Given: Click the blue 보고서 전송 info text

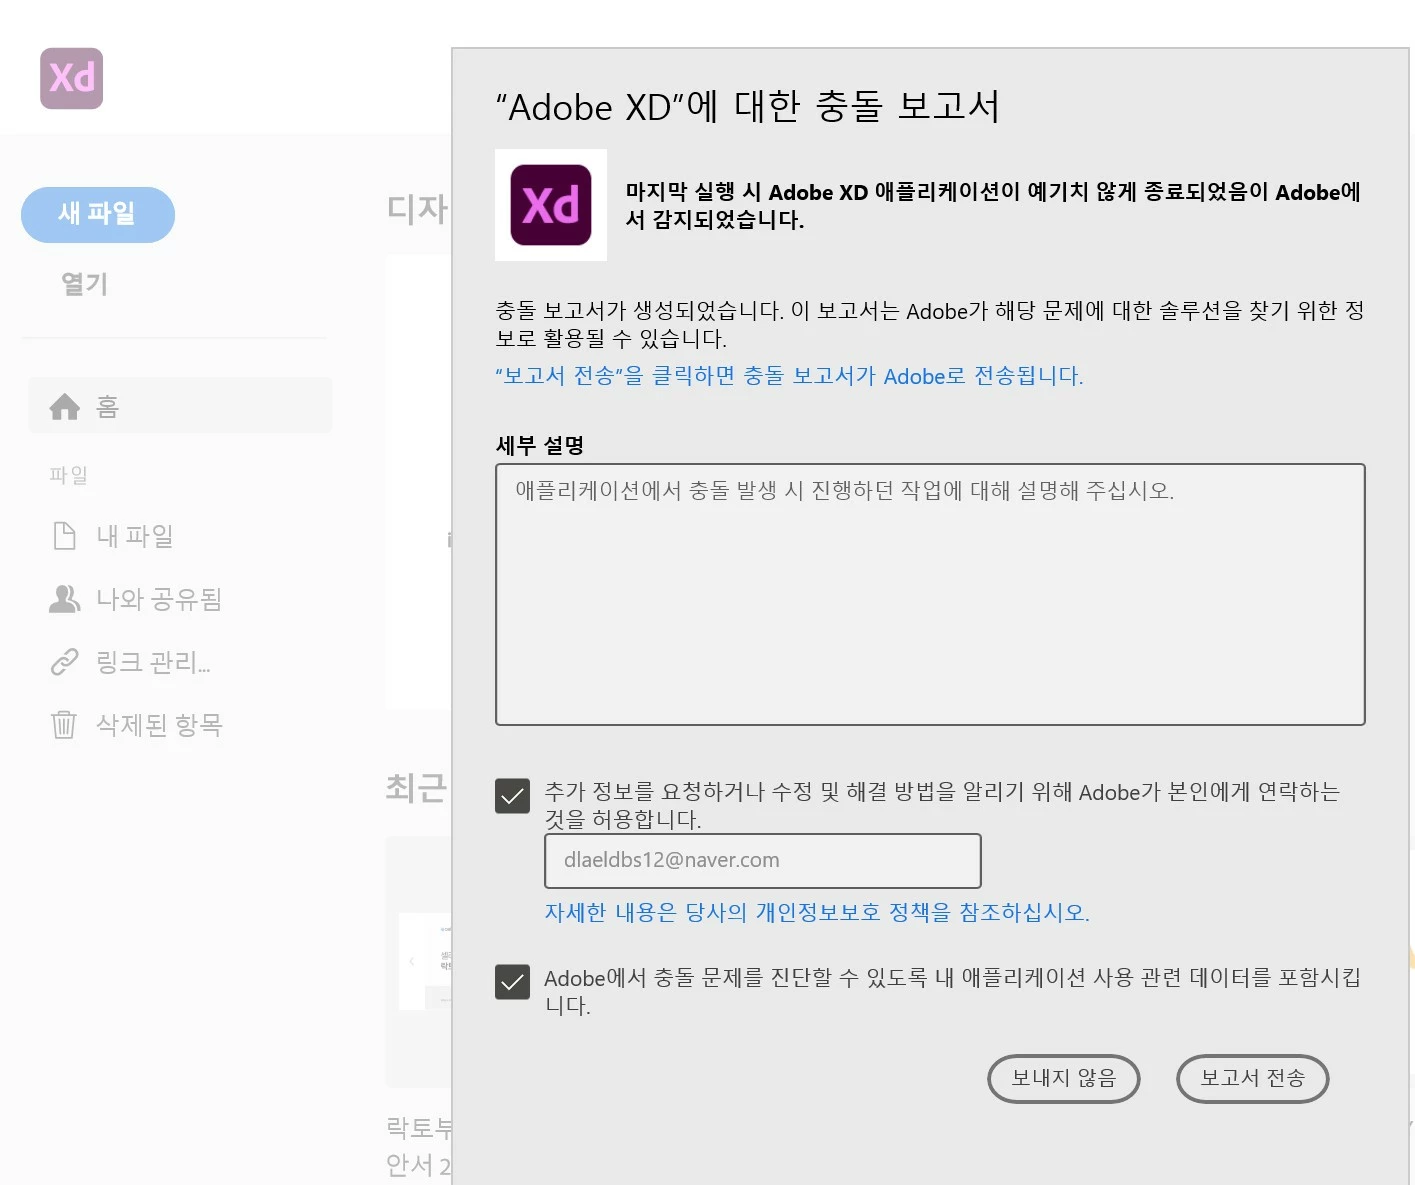Looking at the screenshot, I should (790, 376).
